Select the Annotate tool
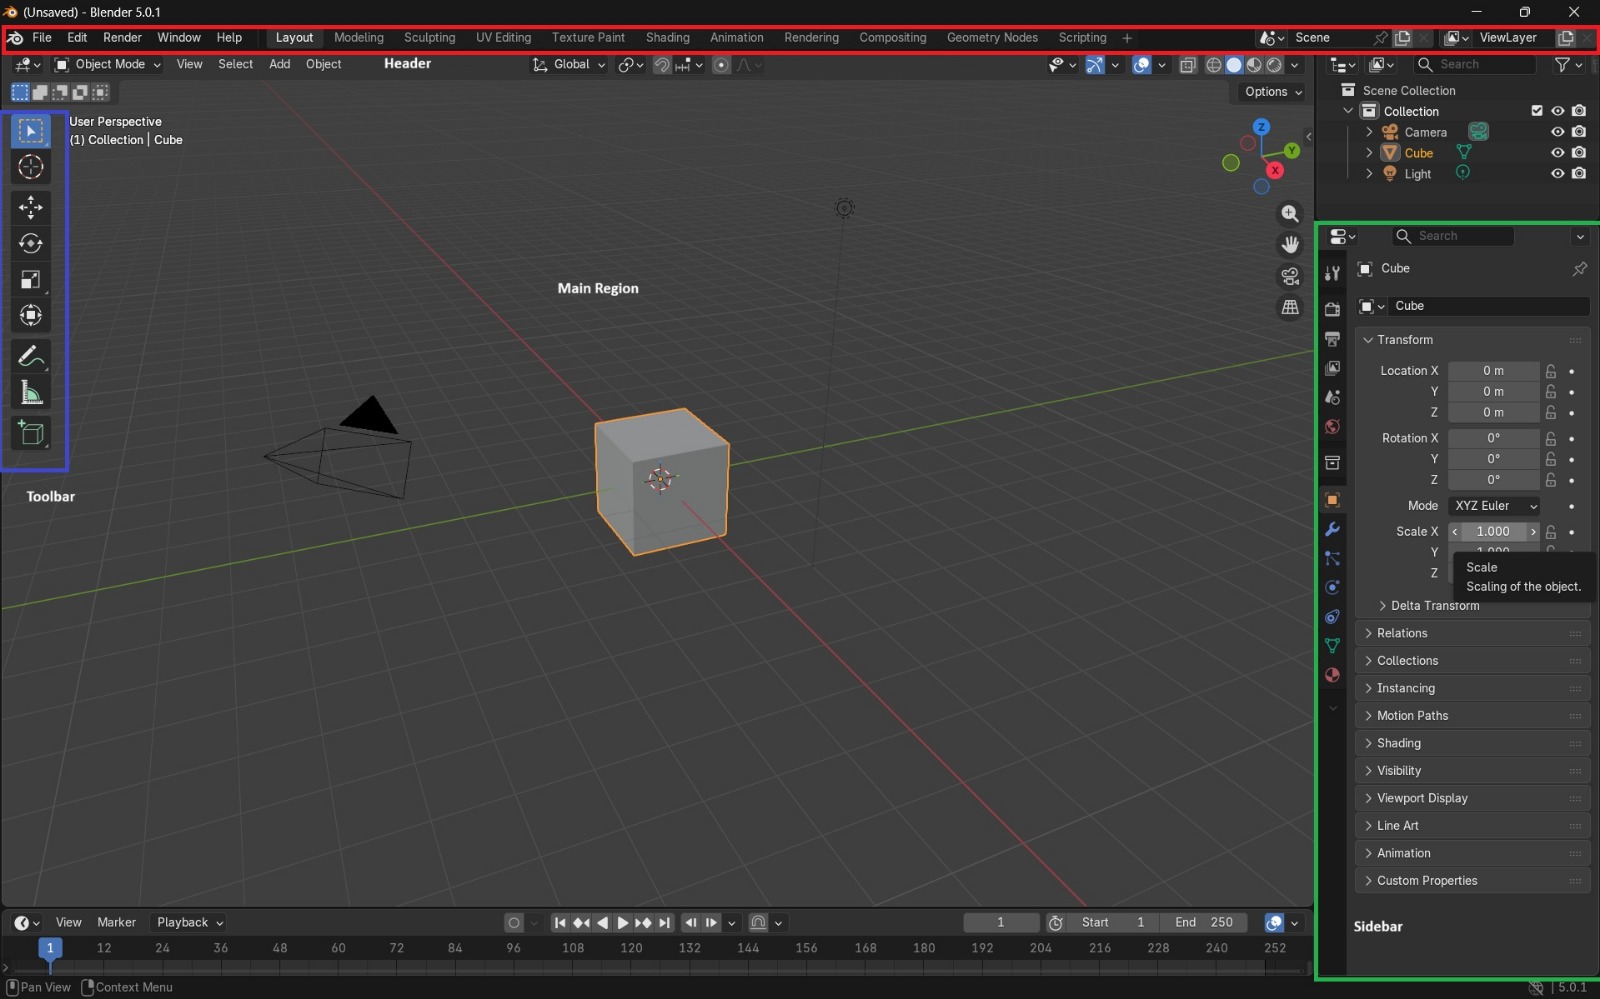This screenshot has height=999, width=1600. (x=30, y=355)
